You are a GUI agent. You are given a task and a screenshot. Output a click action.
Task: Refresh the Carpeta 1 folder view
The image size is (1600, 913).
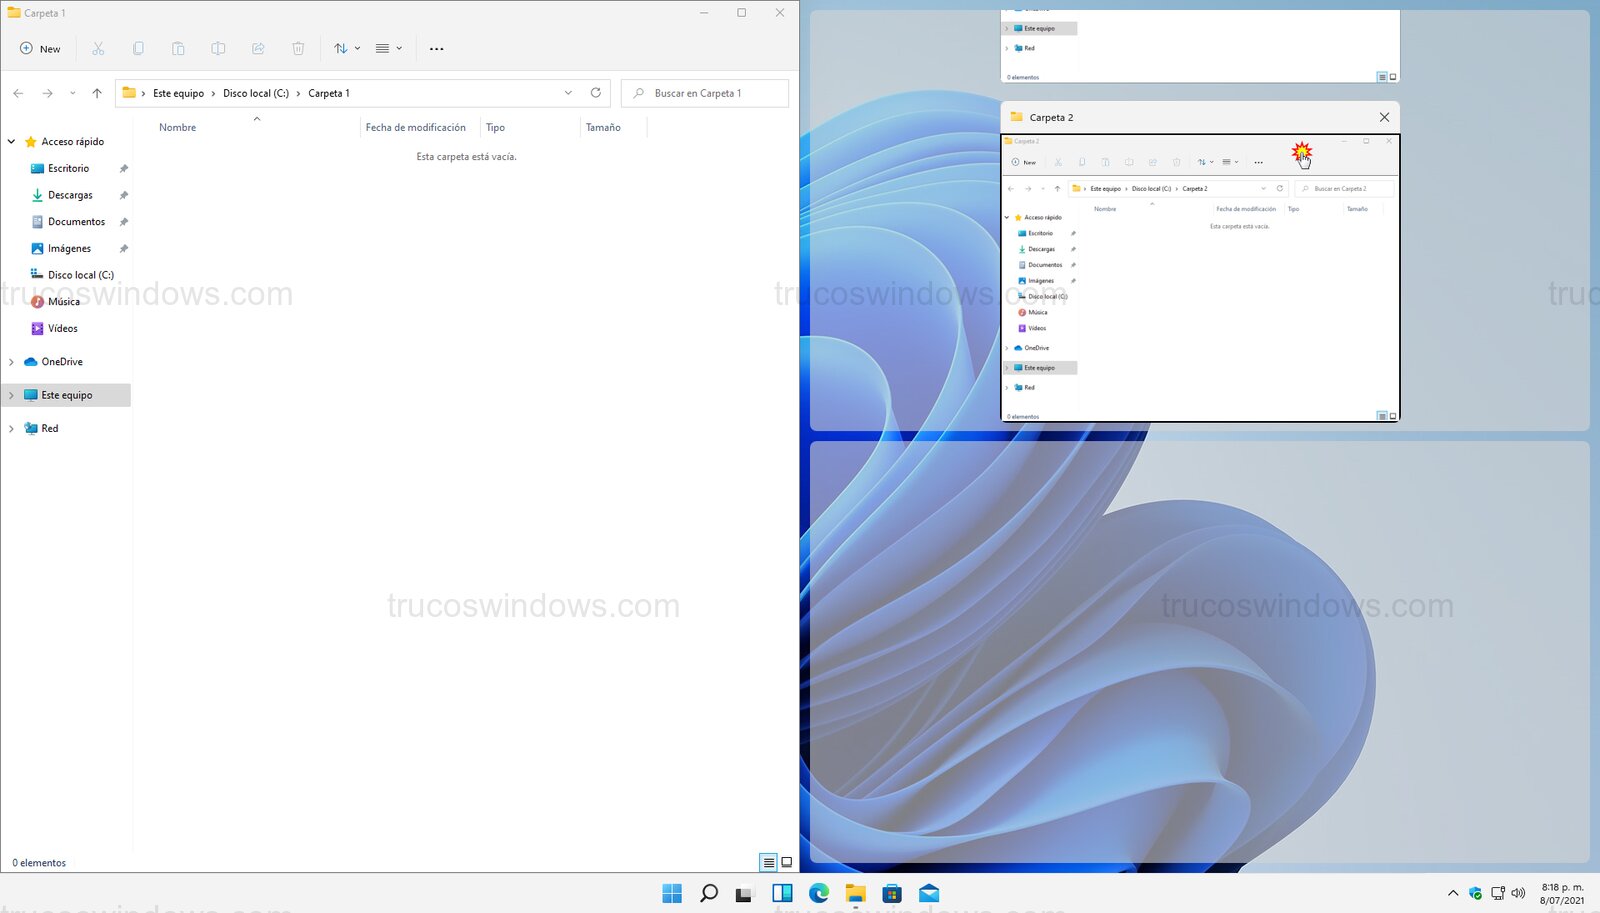596,93
